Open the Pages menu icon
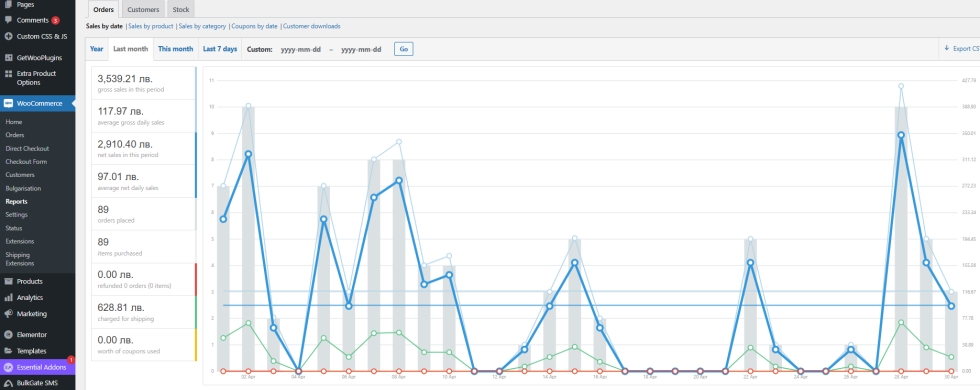Image resolution: width=980 pixels, height=390 pixels. tap(8, 4)
